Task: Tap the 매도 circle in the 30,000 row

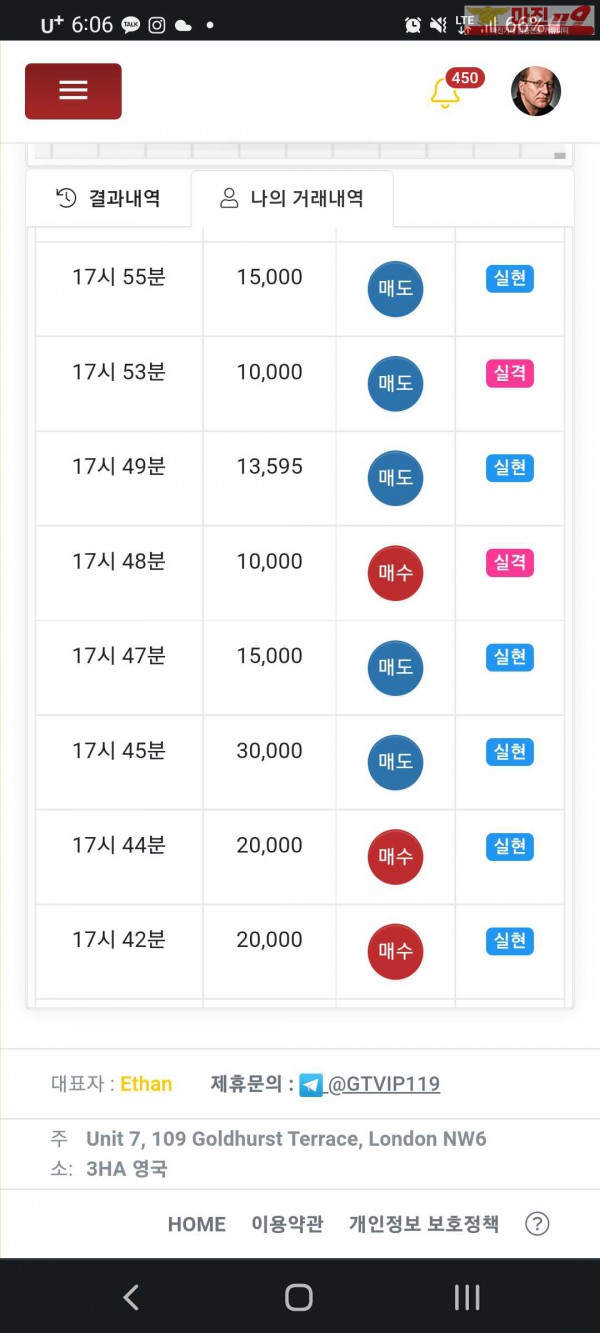Action: point(395,762)
